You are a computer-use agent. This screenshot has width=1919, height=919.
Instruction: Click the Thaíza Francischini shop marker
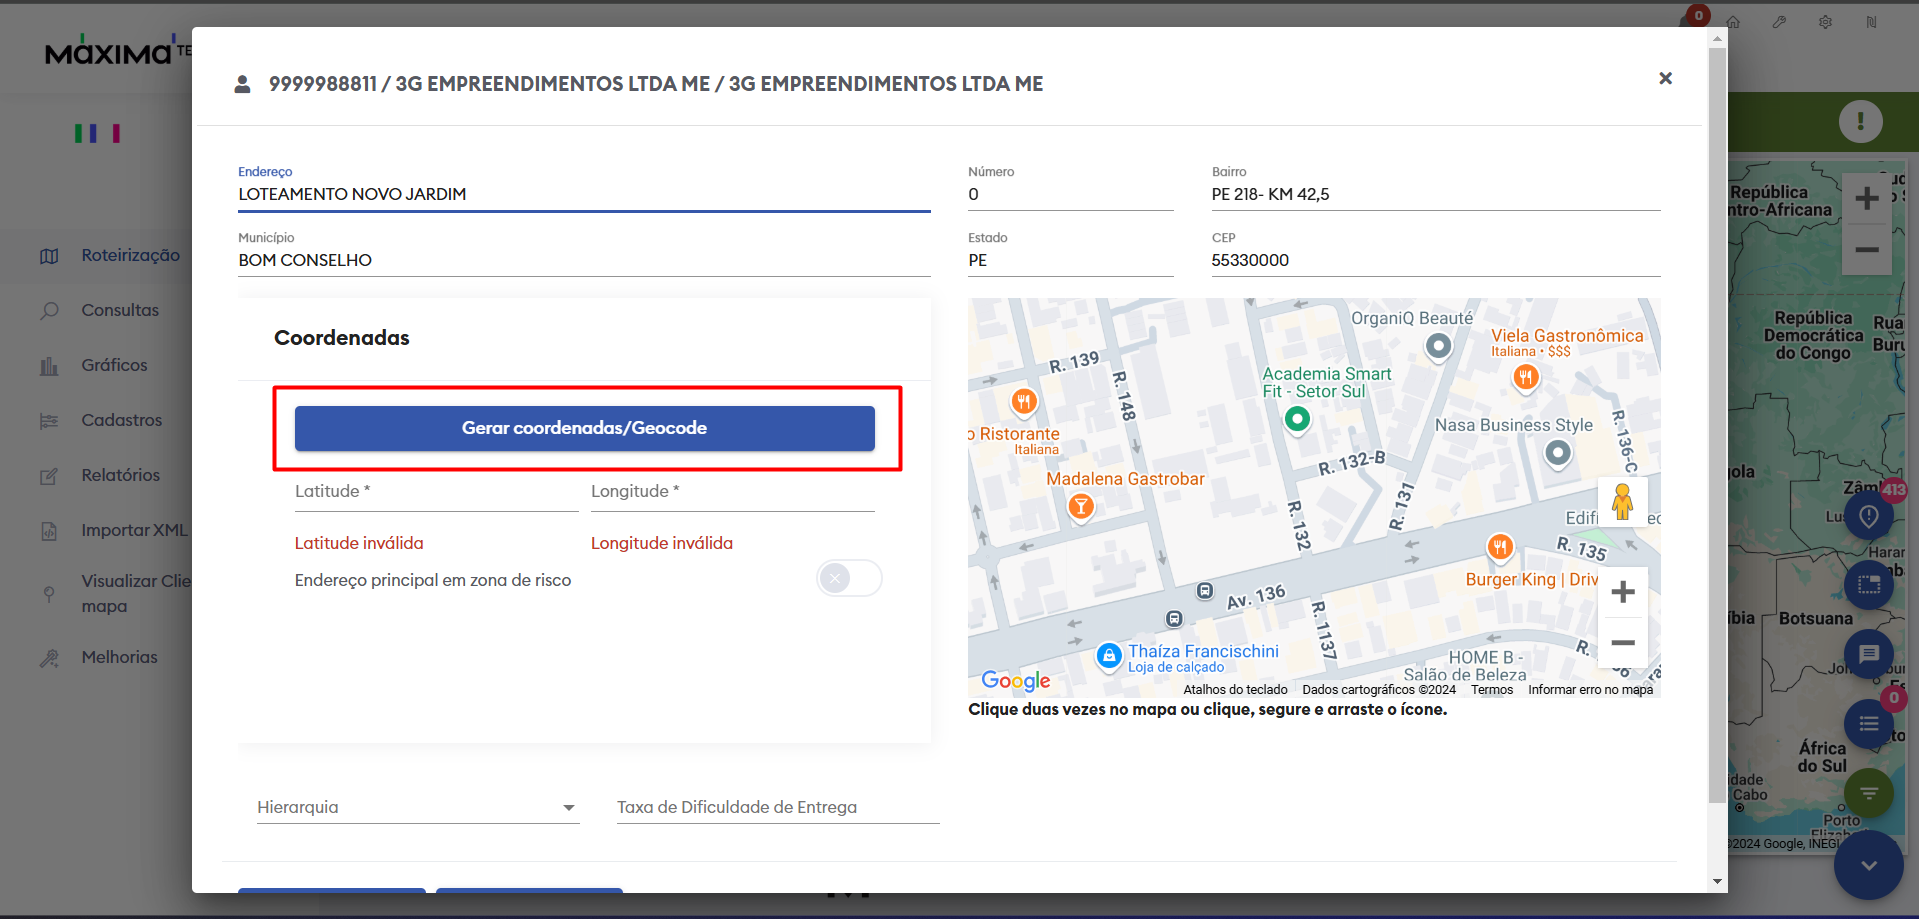(1108, 656)
